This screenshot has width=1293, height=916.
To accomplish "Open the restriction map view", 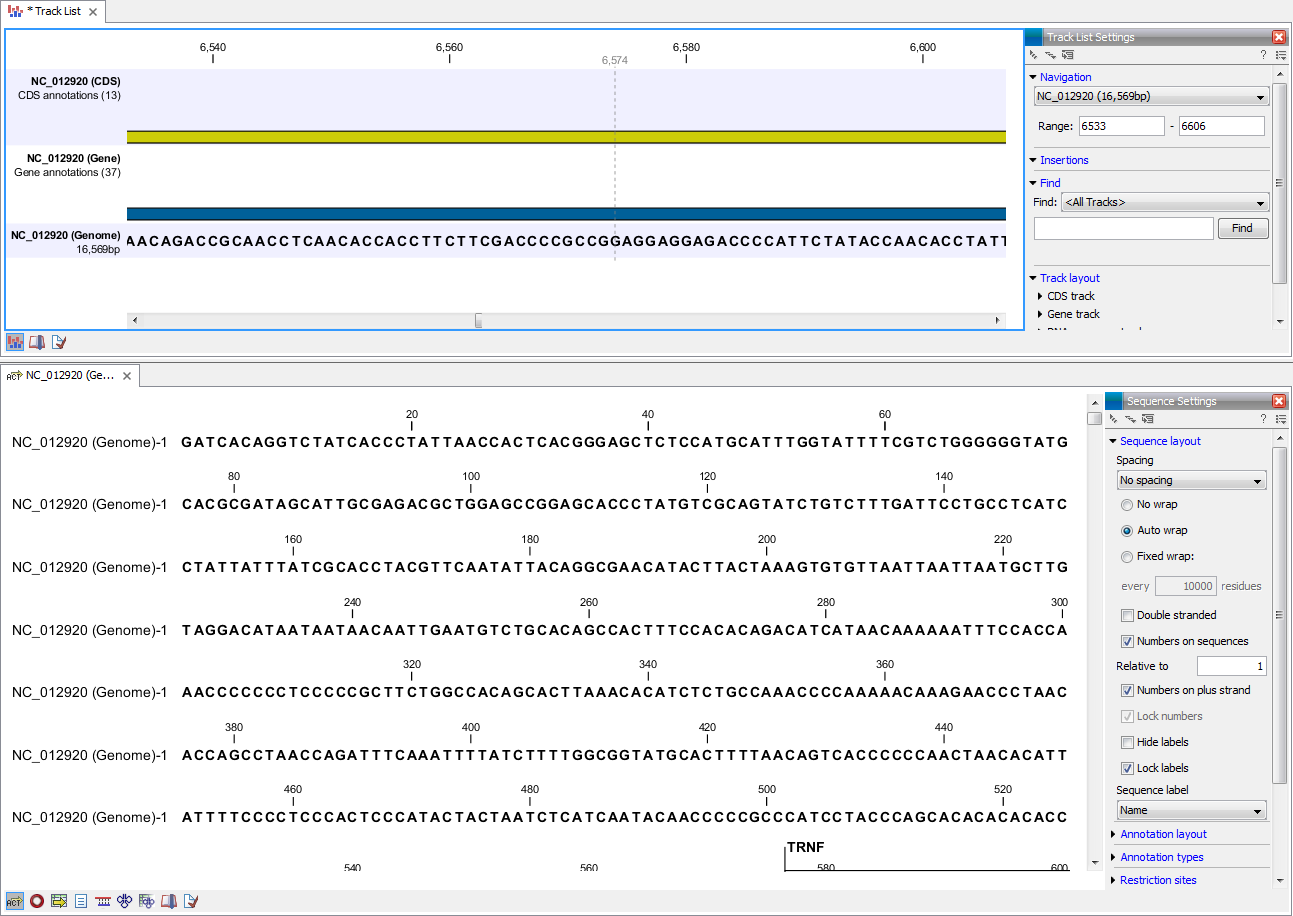I will [x=103, y=901].
